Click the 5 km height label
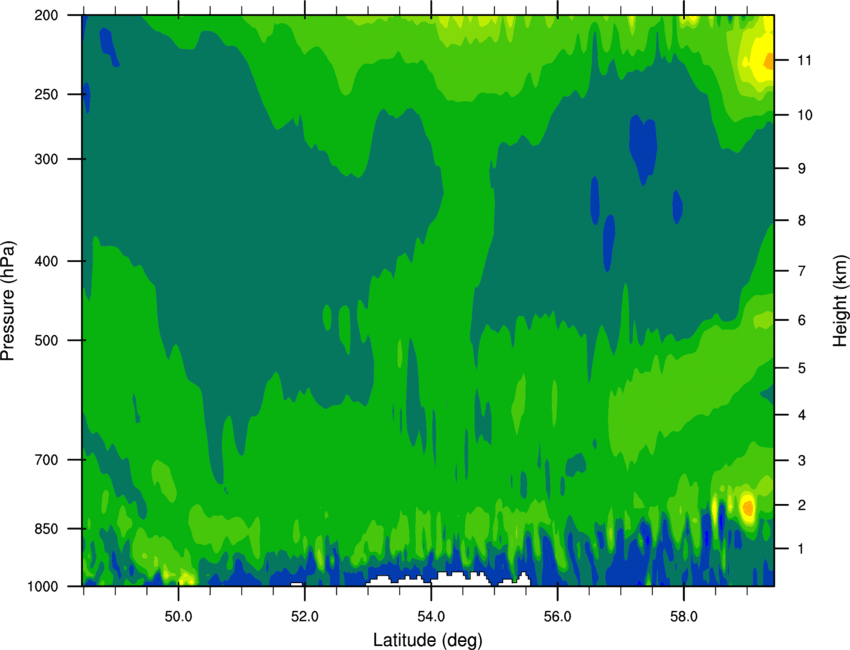 [802, 369]
